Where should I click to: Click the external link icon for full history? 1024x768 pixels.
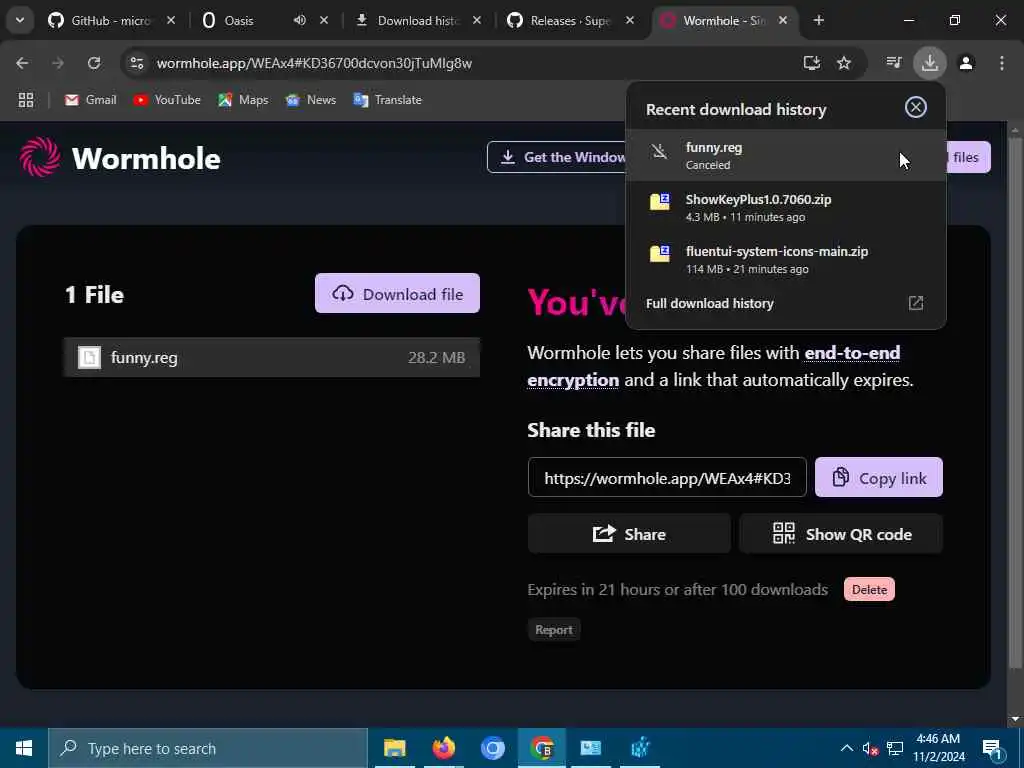pyautogui.click(x=916, y=303)
